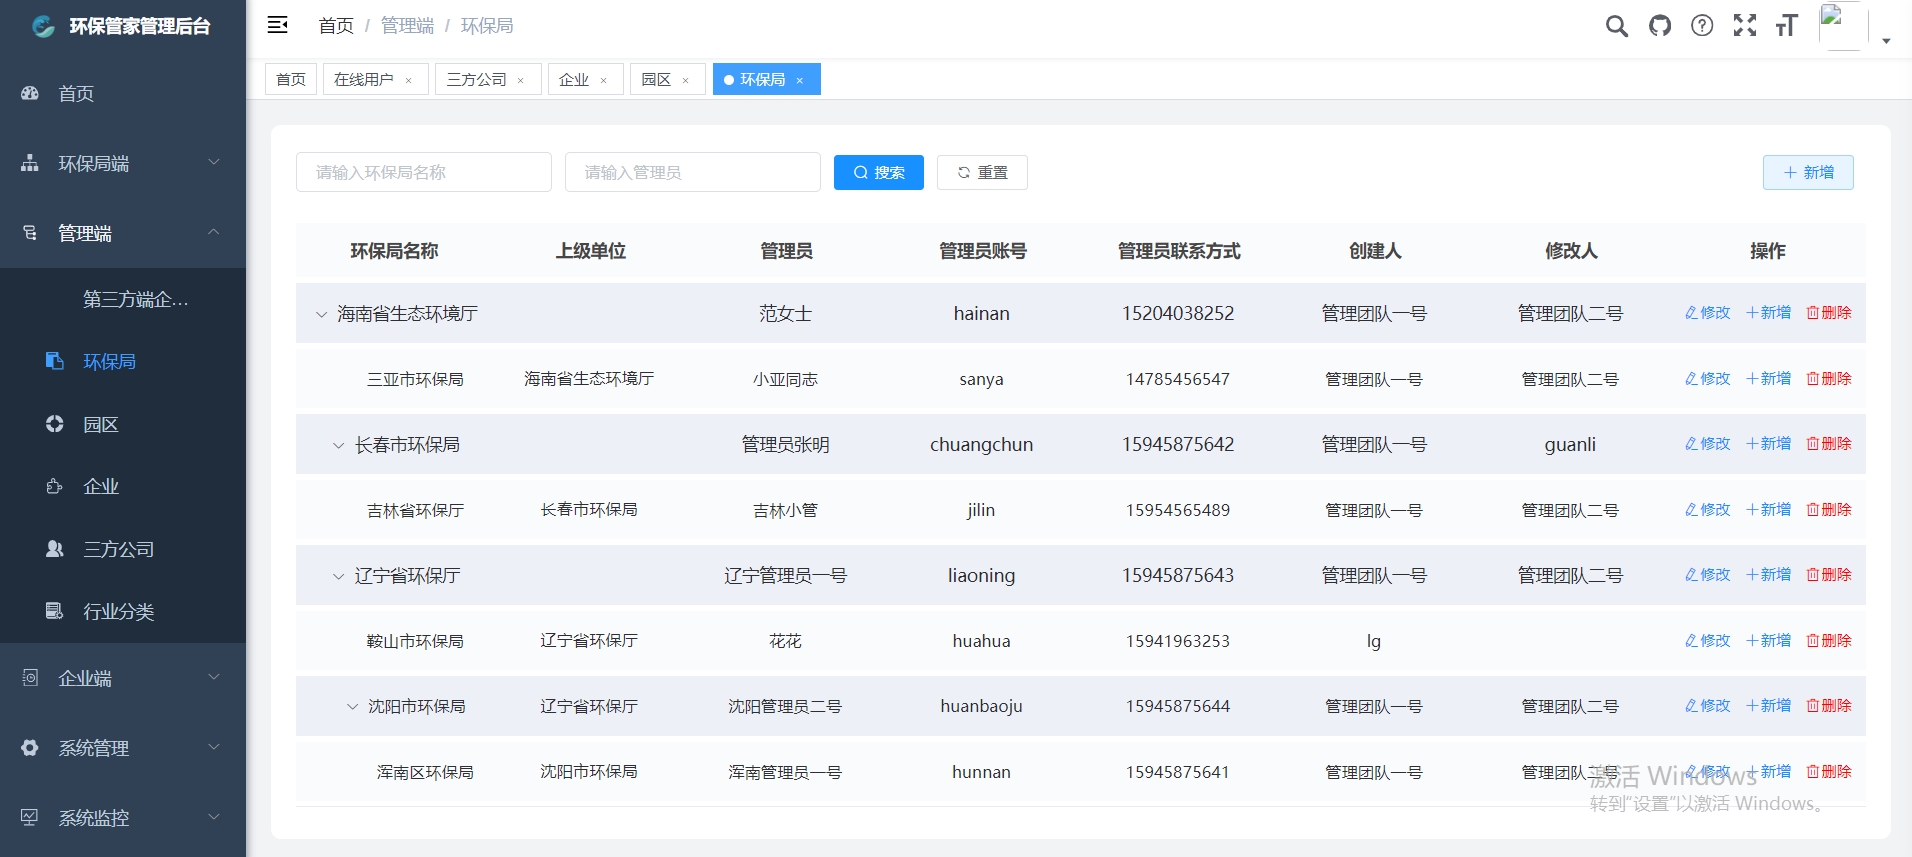This screenshot has width=1912, height=857.
Task: Open 第三方端企… sidebar menu item
Action: 123,299
